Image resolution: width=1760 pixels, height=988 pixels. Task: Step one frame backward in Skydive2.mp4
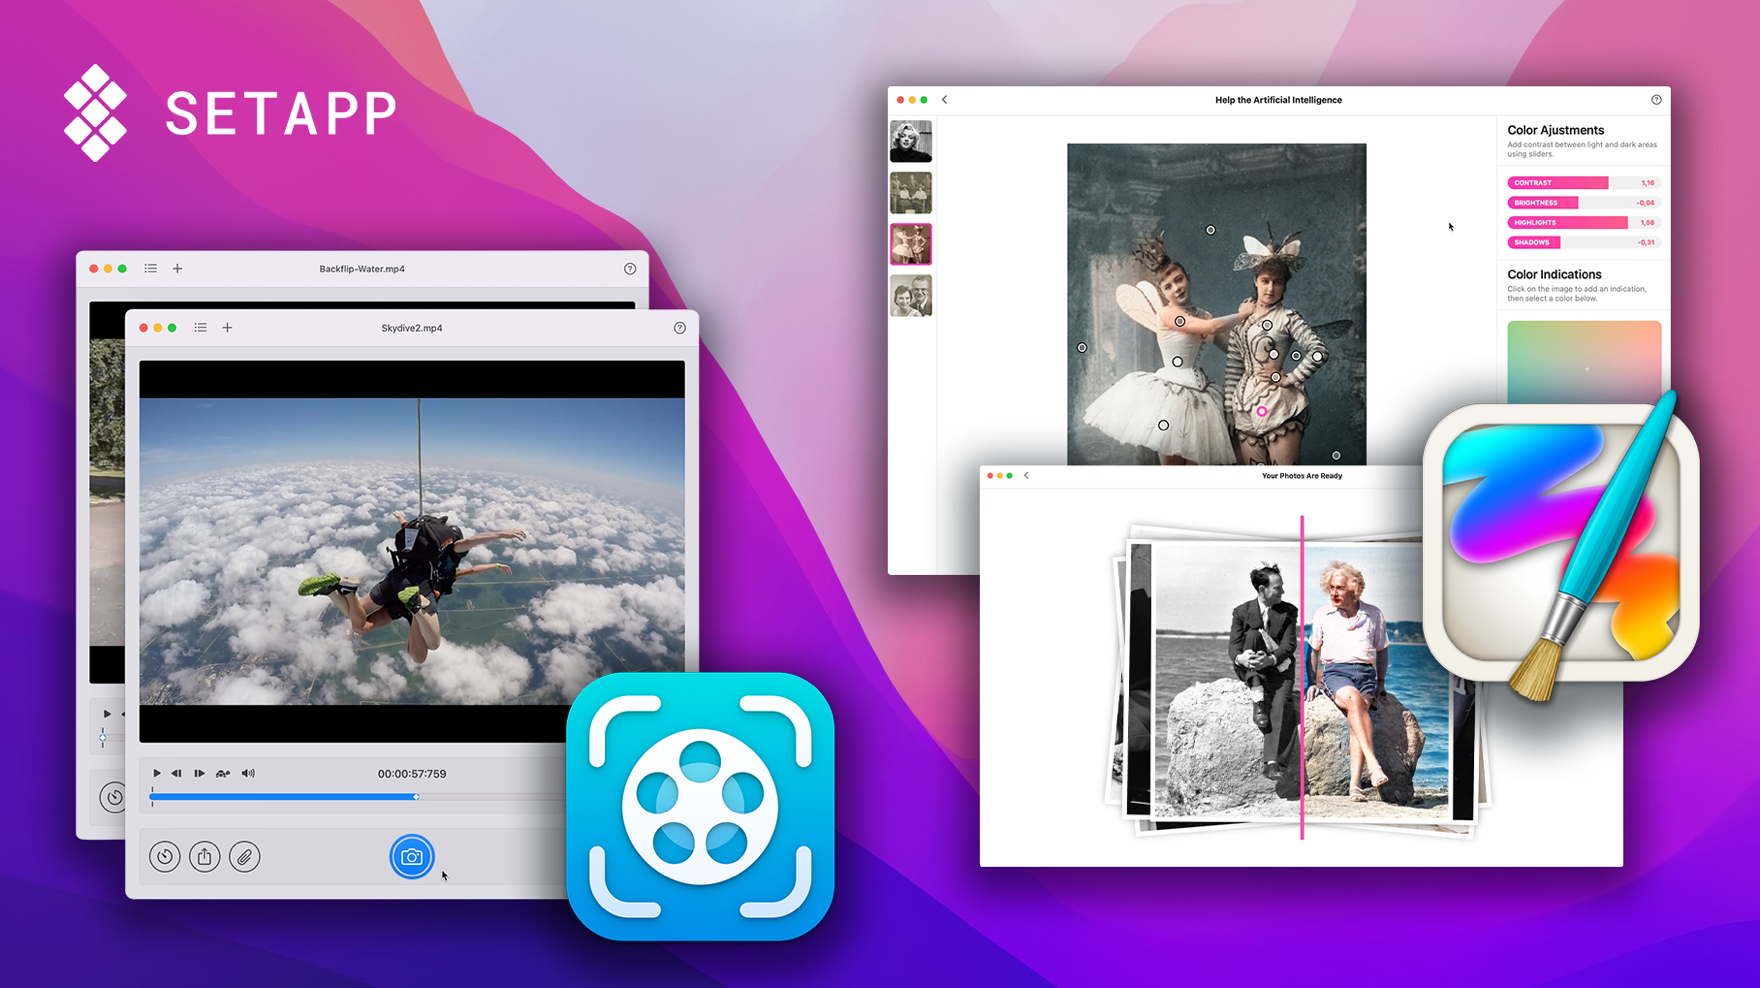177,773
